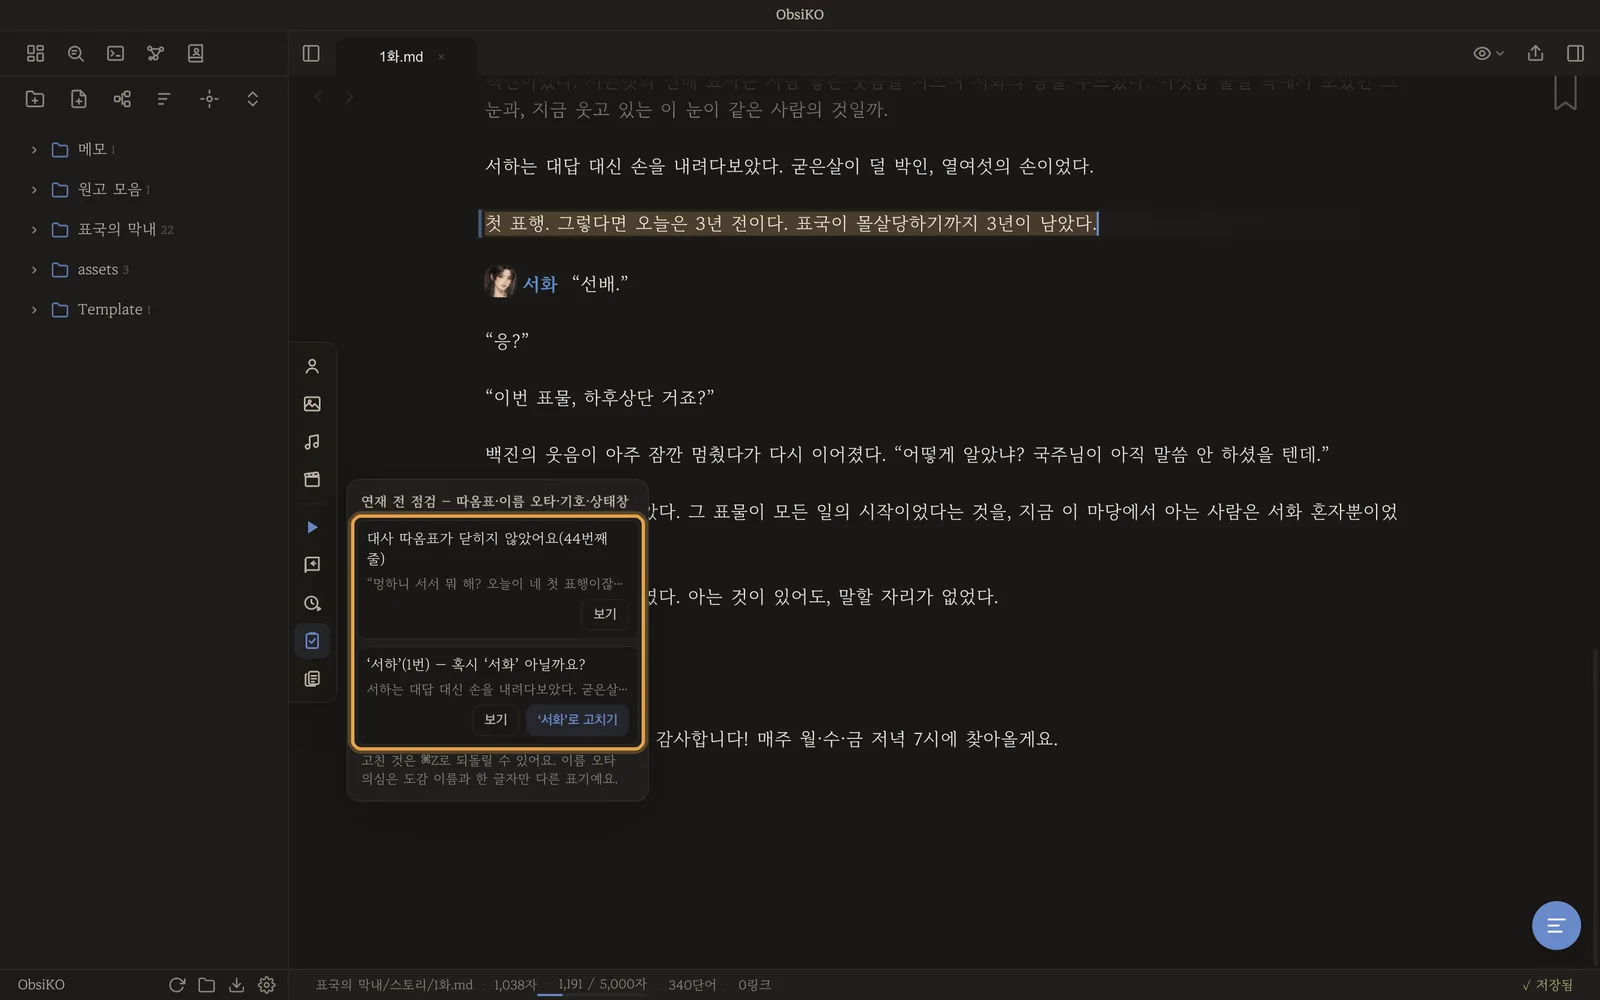Toggle the bookmark ribbon on the note

[x=1565, y=93]
